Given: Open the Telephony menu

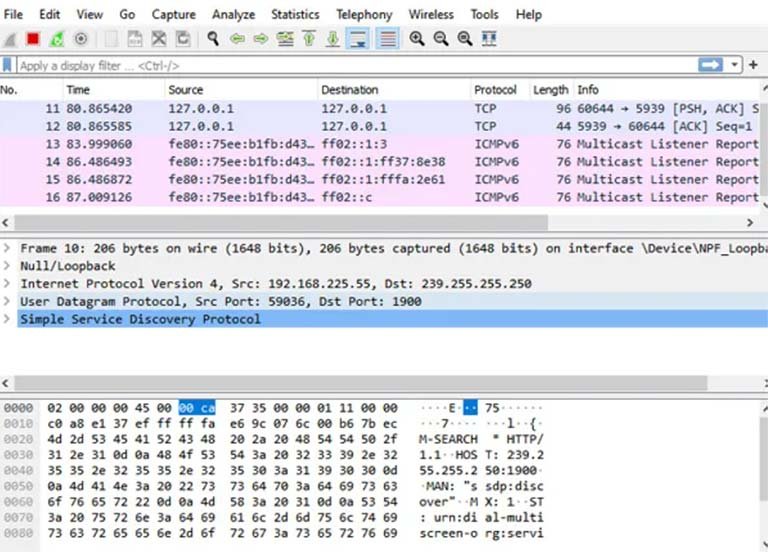Looking at the screenshot, I should coord(364,15).
